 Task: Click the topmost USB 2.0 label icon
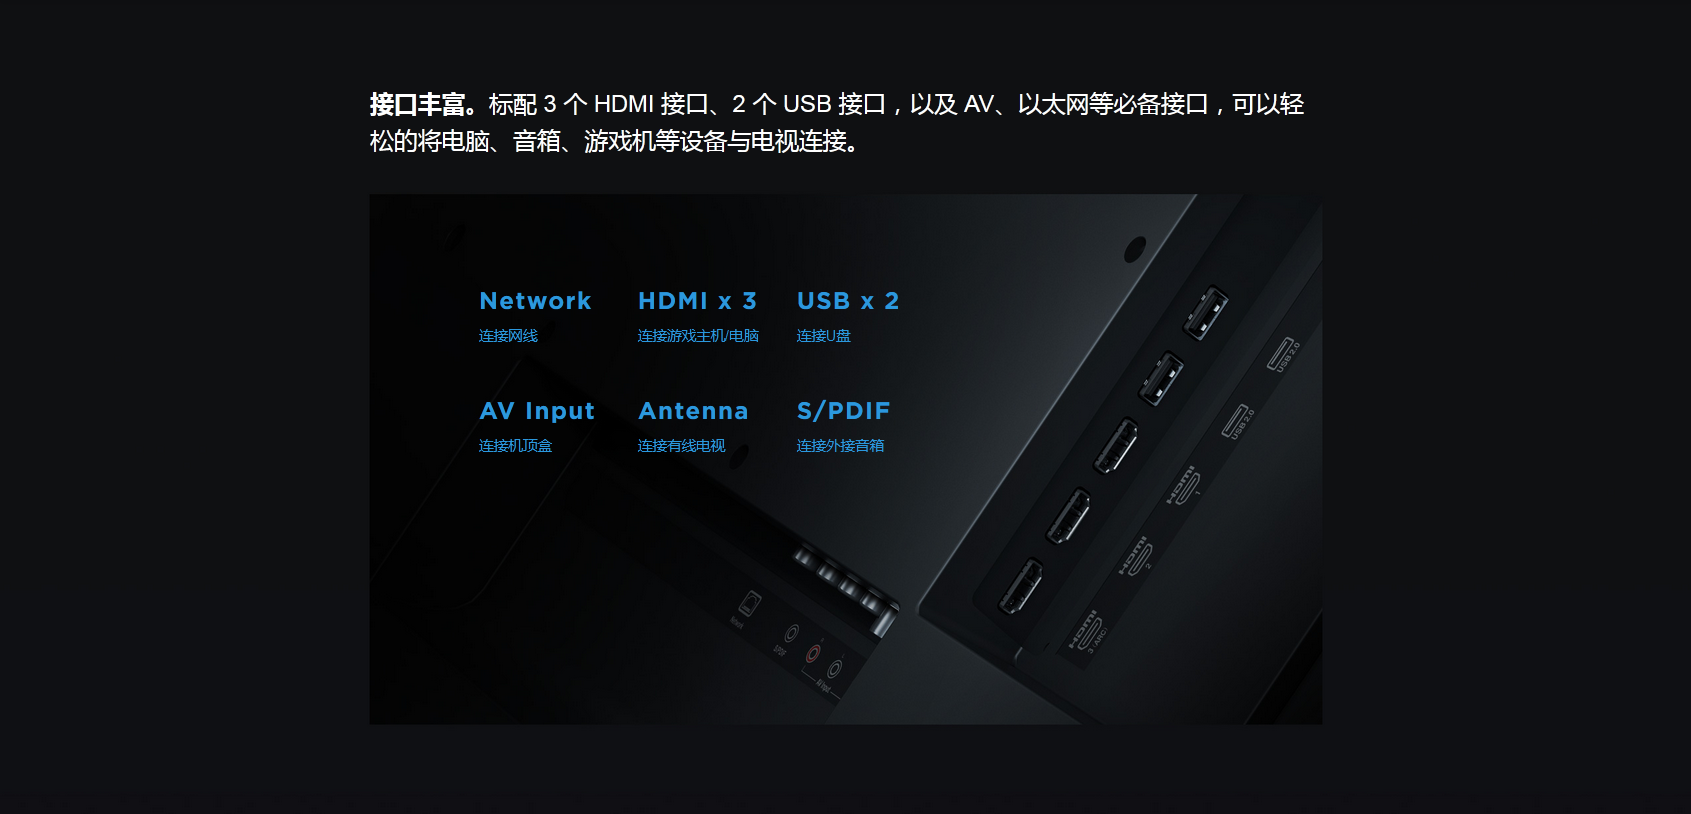(1284, 355)
